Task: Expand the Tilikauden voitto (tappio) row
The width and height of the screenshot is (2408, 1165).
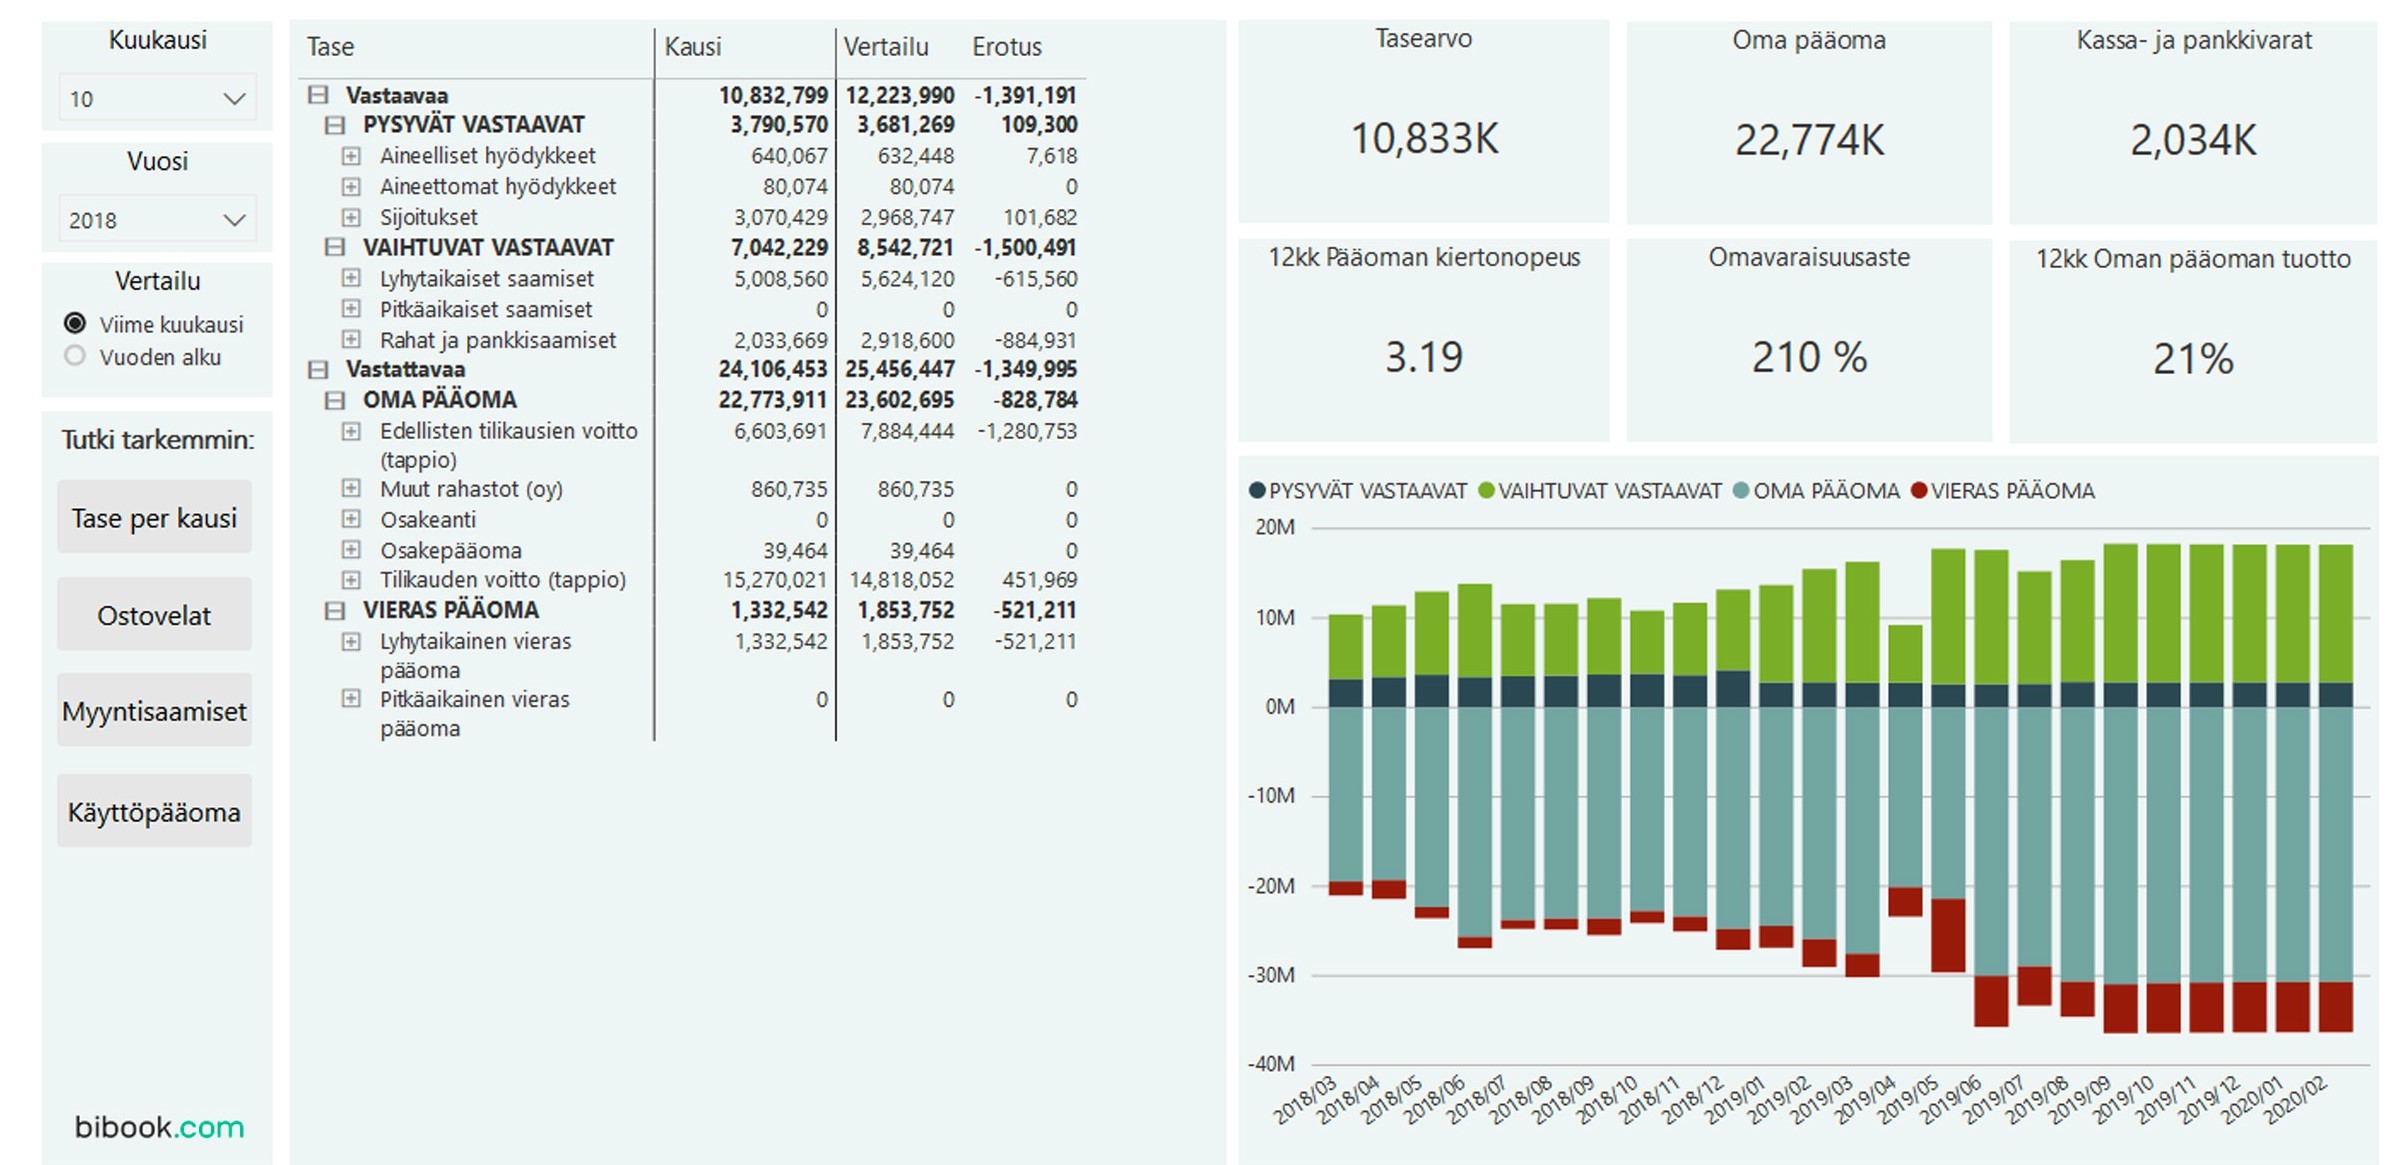Action: pos(350,580)
